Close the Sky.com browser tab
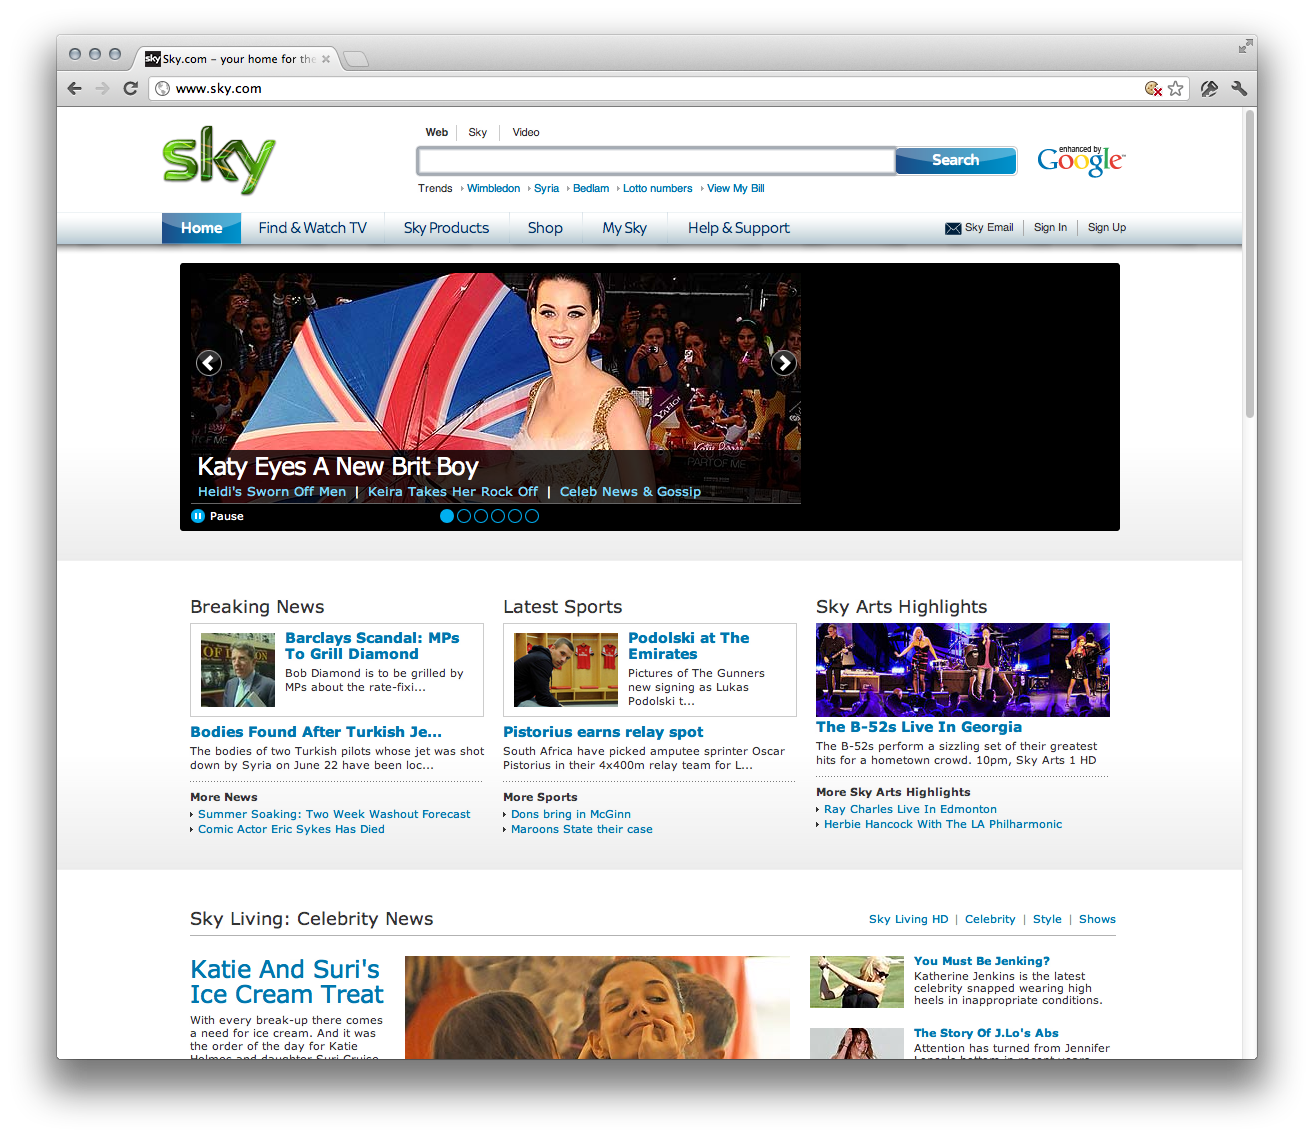 [326, 59]
